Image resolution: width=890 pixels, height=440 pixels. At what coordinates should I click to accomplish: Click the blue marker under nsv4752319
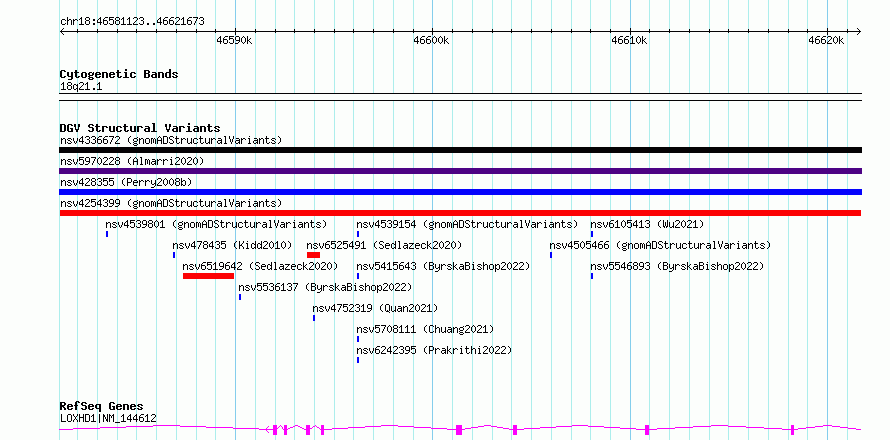[x=314, y=318]
